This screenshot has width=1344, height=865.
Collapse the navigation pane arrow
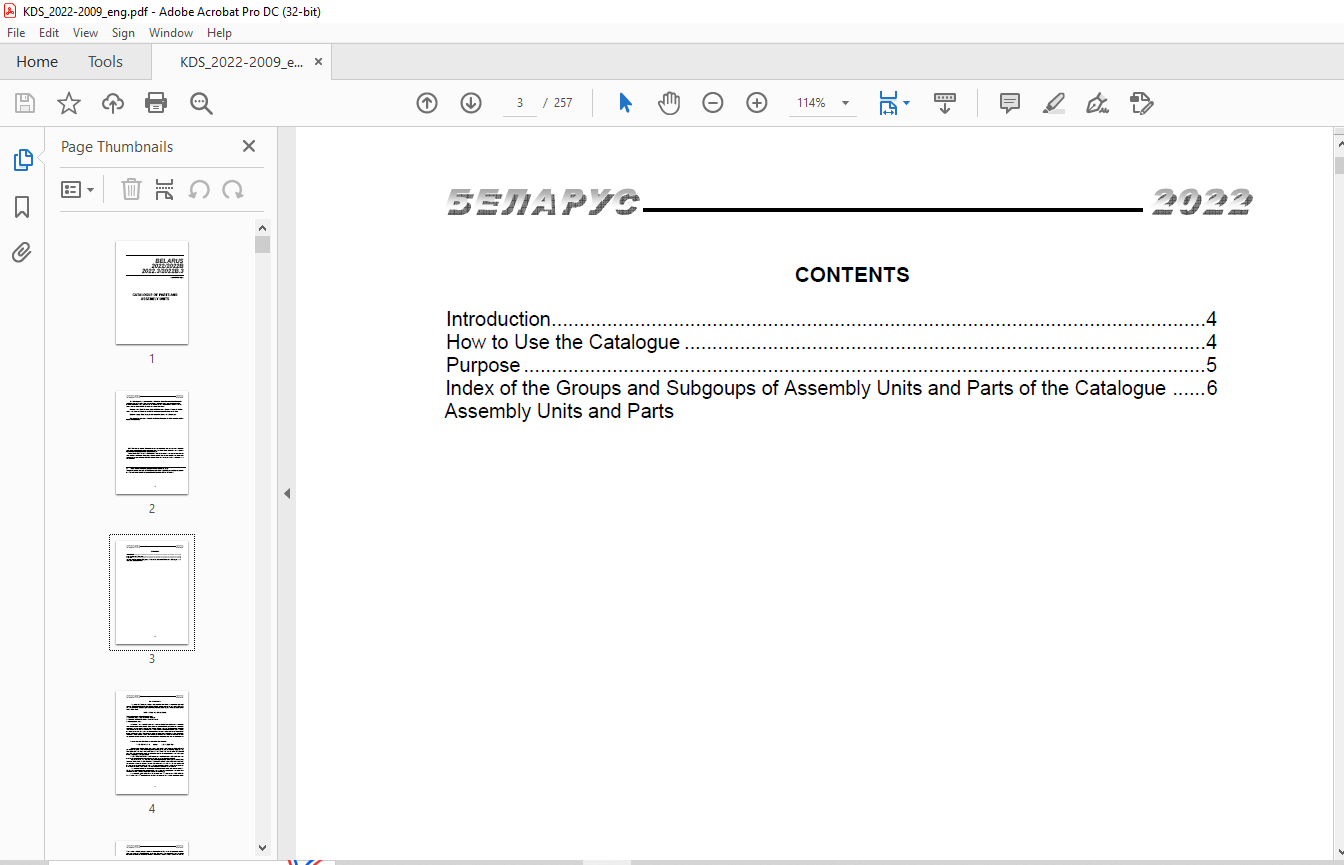tap(287, 493)
